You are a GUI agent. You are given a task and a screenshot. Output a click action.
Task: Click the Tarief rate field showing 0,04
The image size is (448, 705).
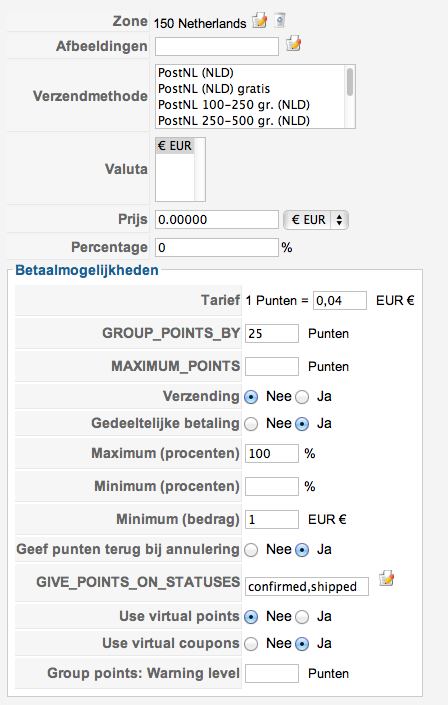[x=340, y=300]
